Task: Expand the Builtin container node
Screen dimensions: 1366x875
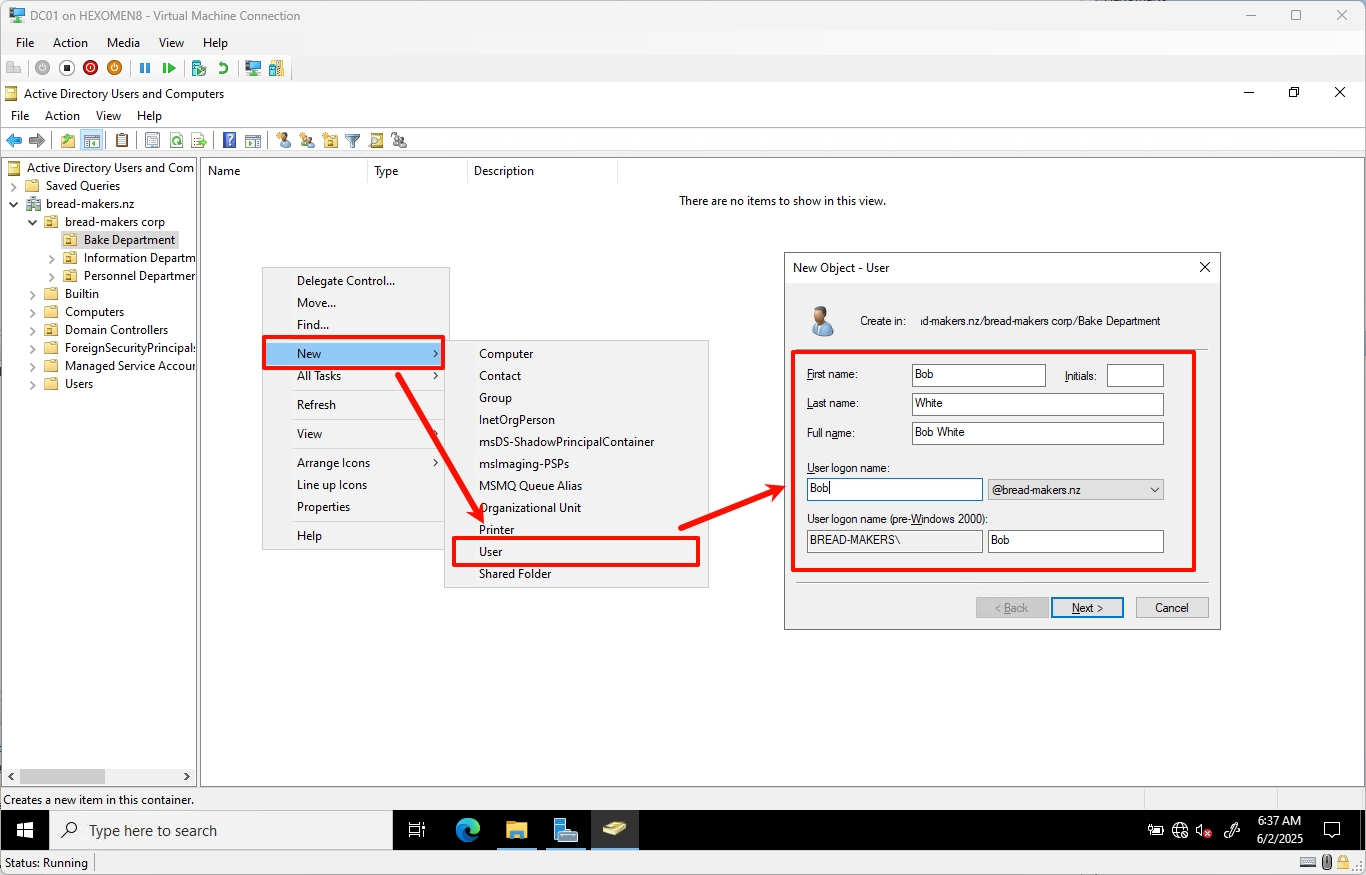Action: click(x=32, y=294)
